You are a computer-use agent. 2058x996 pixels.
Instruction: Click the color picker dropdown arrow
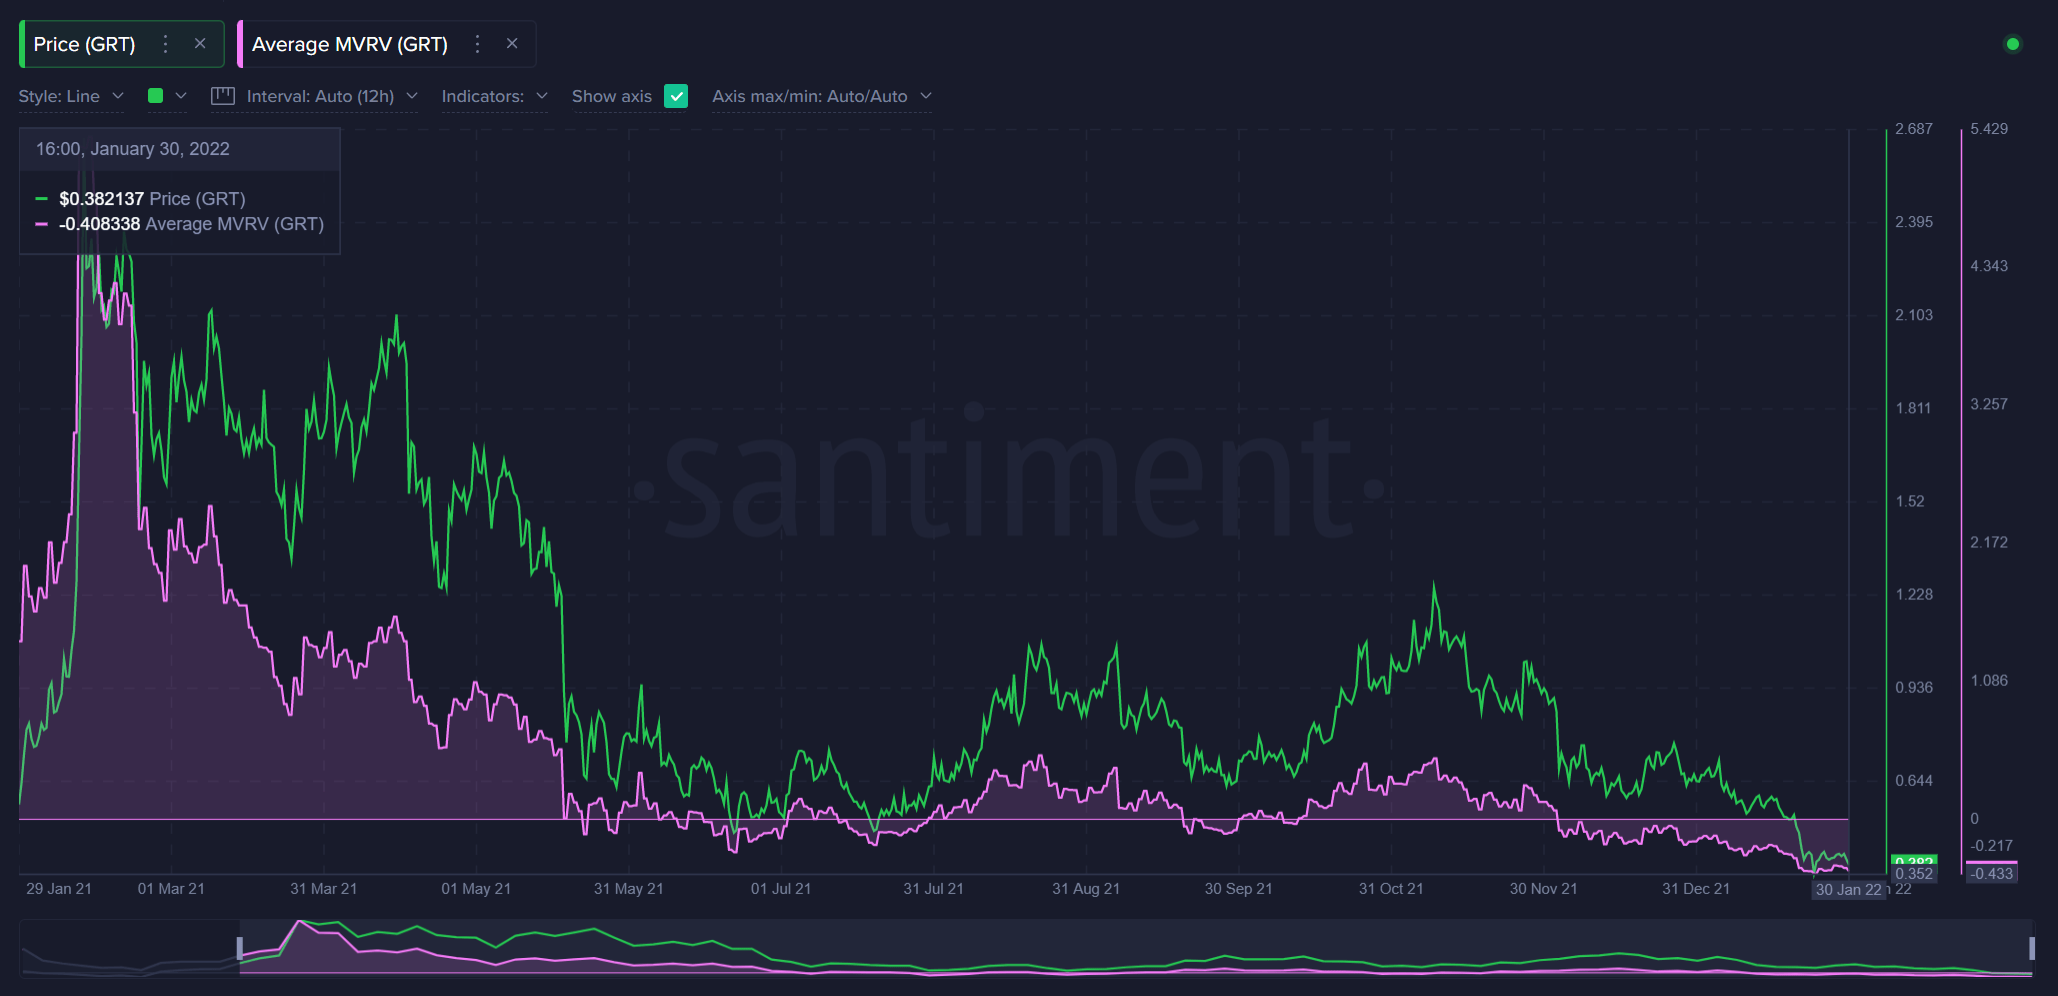(x=181, y=96)
